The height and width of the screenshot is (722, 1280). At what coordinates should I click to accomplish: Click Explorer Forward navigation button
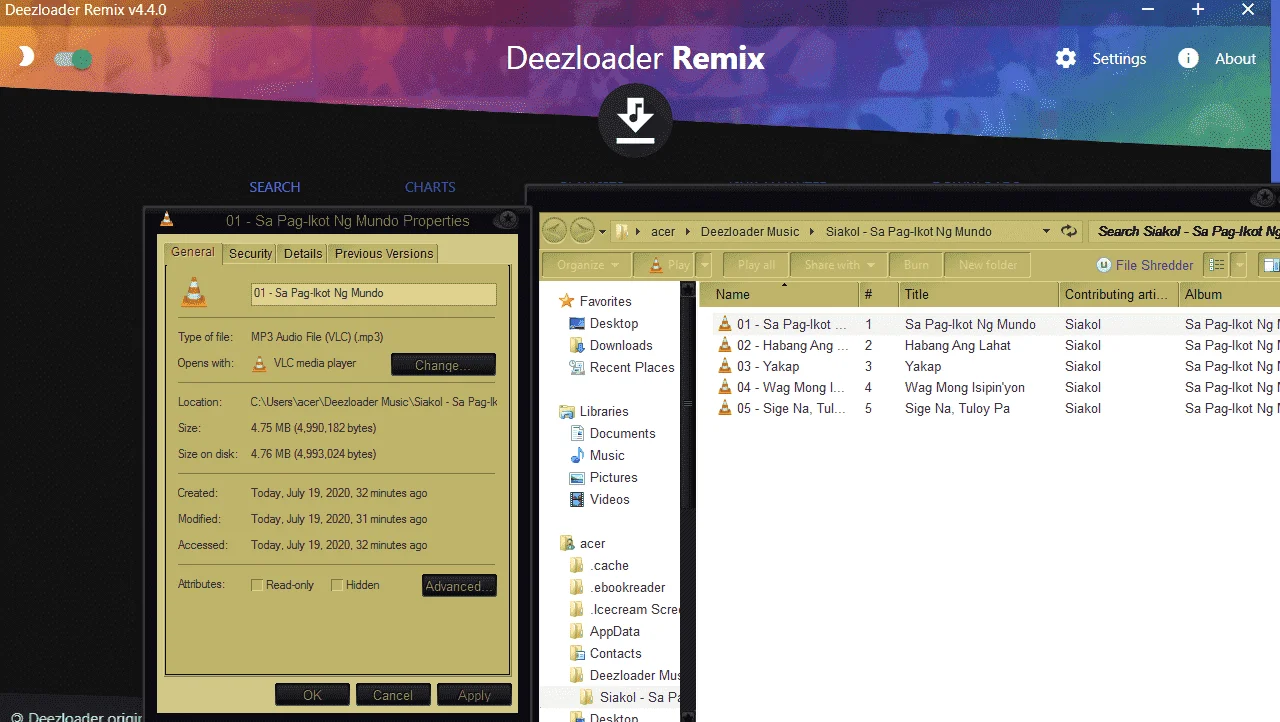[x=582, y=230]
